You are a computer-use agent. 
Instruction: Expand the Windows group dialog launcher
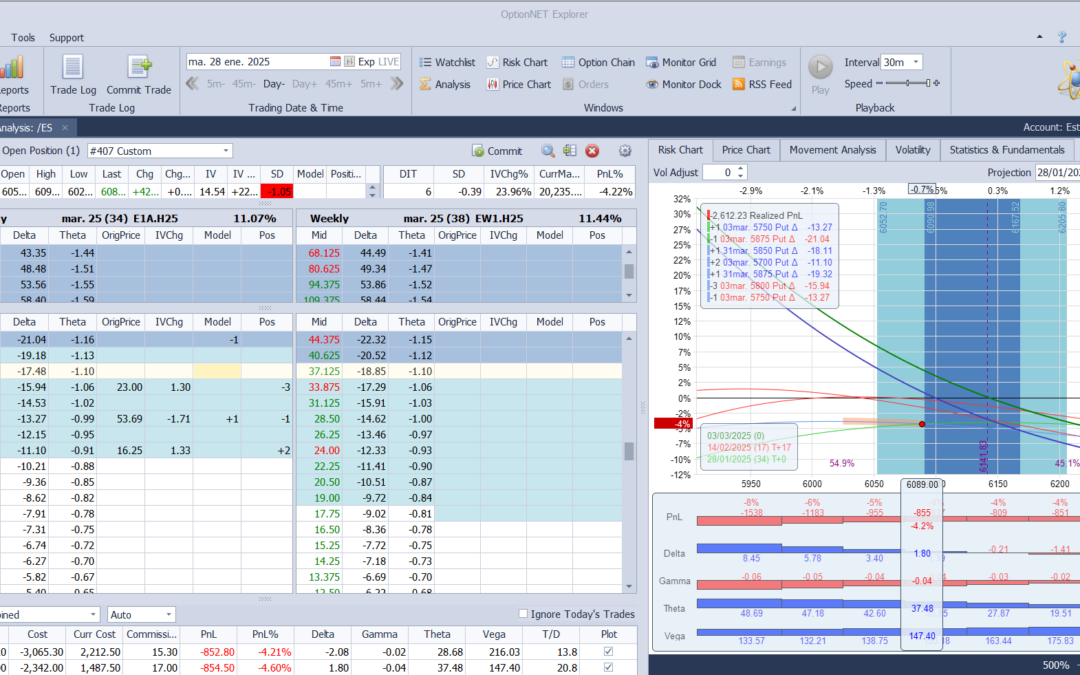click(793, 108)
